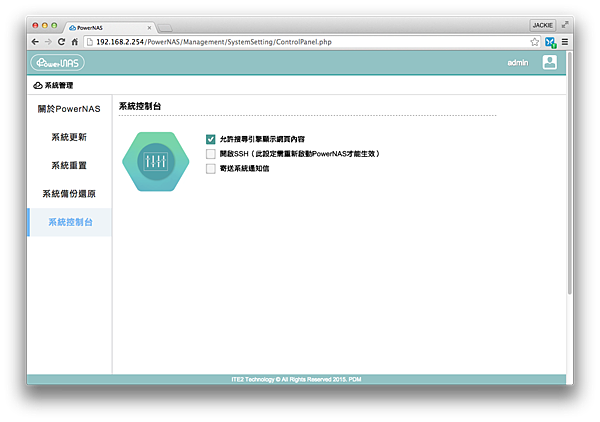Click the 系統管理 breadcrumb text
The height and width of the screenshot is (422, 600).
[x=59, y=85]
